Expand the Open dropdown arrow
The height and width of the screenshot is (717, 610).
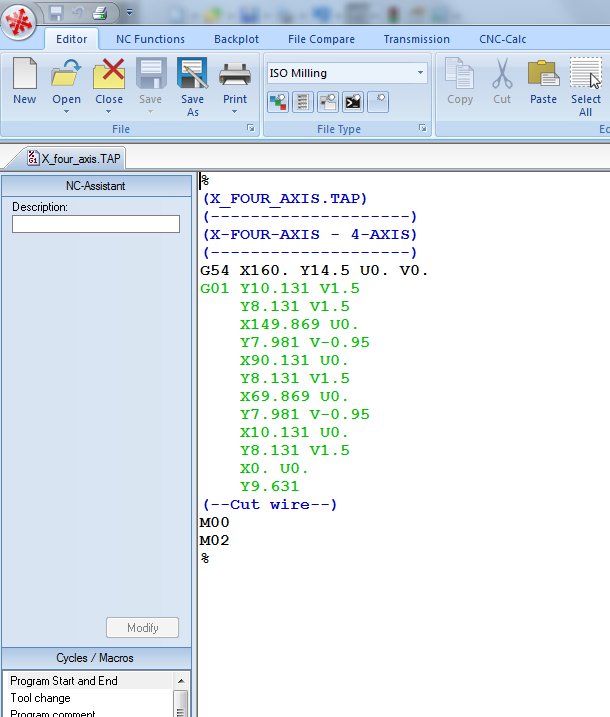click(x=66, y=112)
